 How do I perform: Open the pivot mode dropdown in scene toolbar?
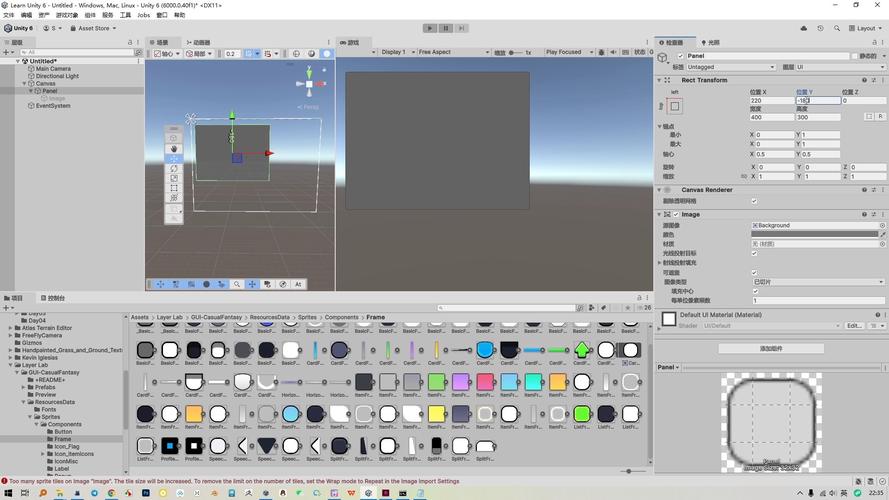(x=167, y=54)
